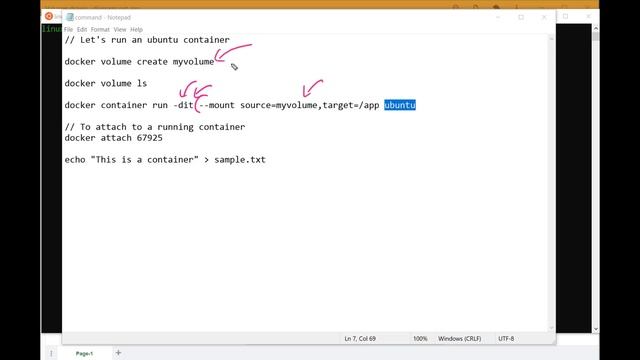Click the UTF-8 encoding status entry
The height and width of the screenshot is (360, 640).
point(506,338)
